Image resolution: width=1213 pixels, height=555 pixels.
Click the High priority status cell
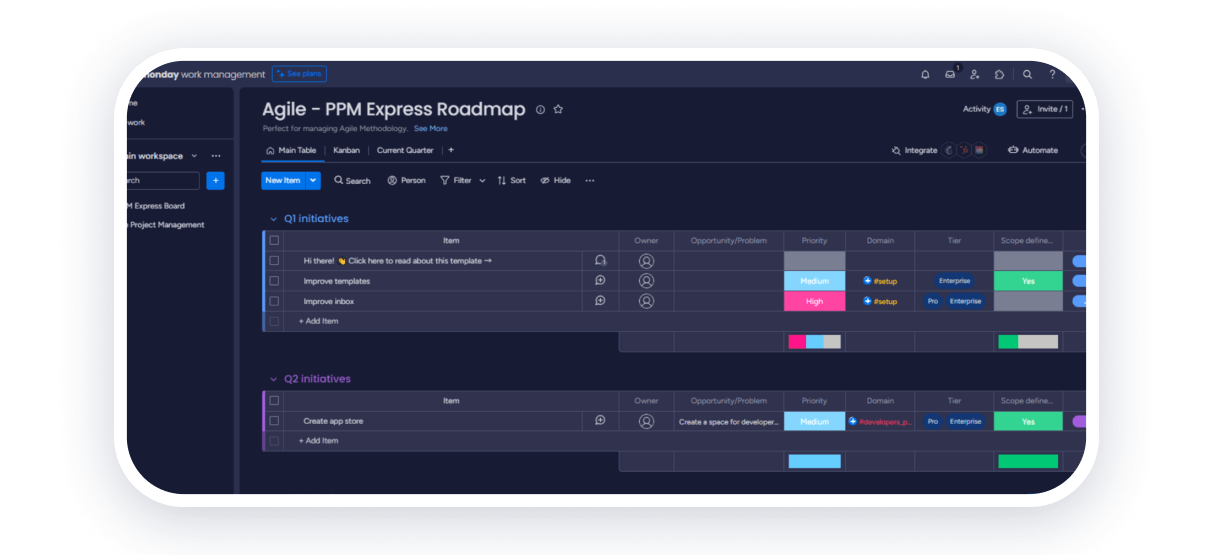(x=814, y=301)
